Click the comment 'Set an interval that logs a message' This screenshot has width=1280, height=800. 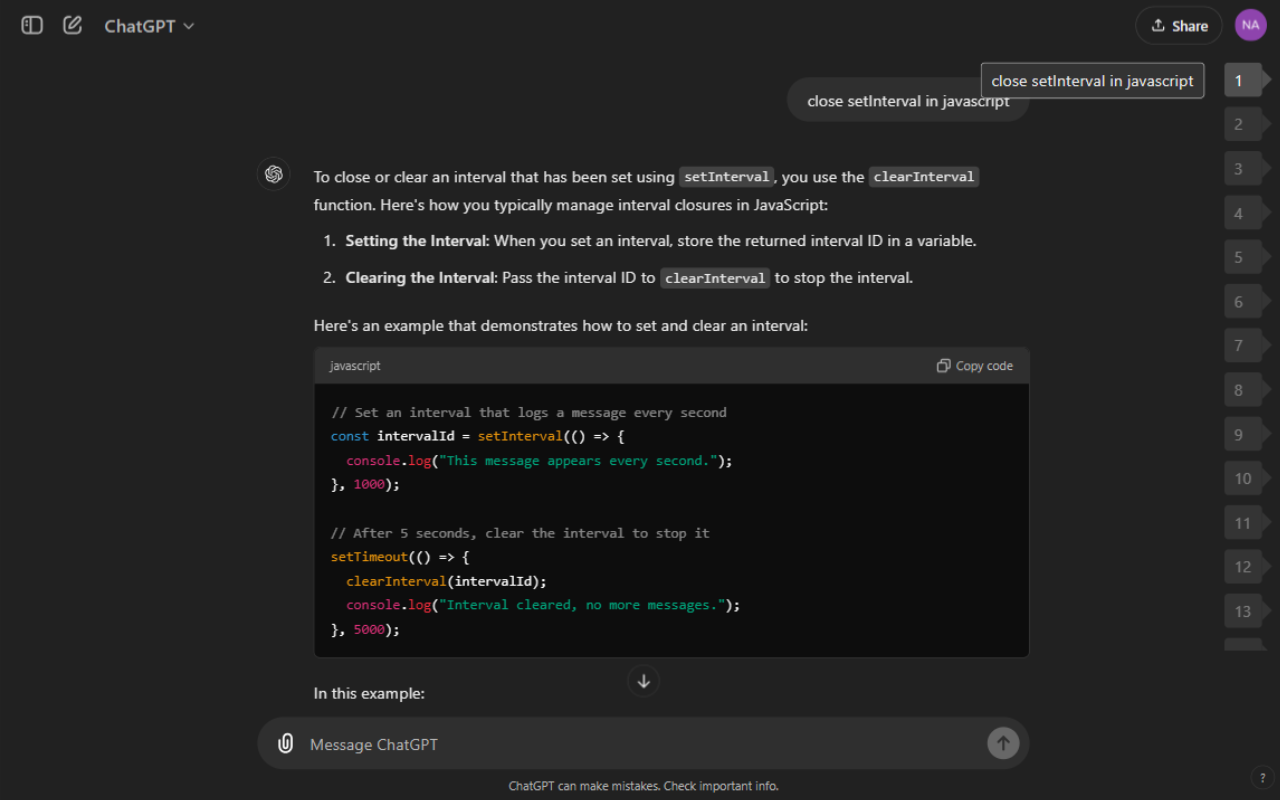[x=529, y=412]
